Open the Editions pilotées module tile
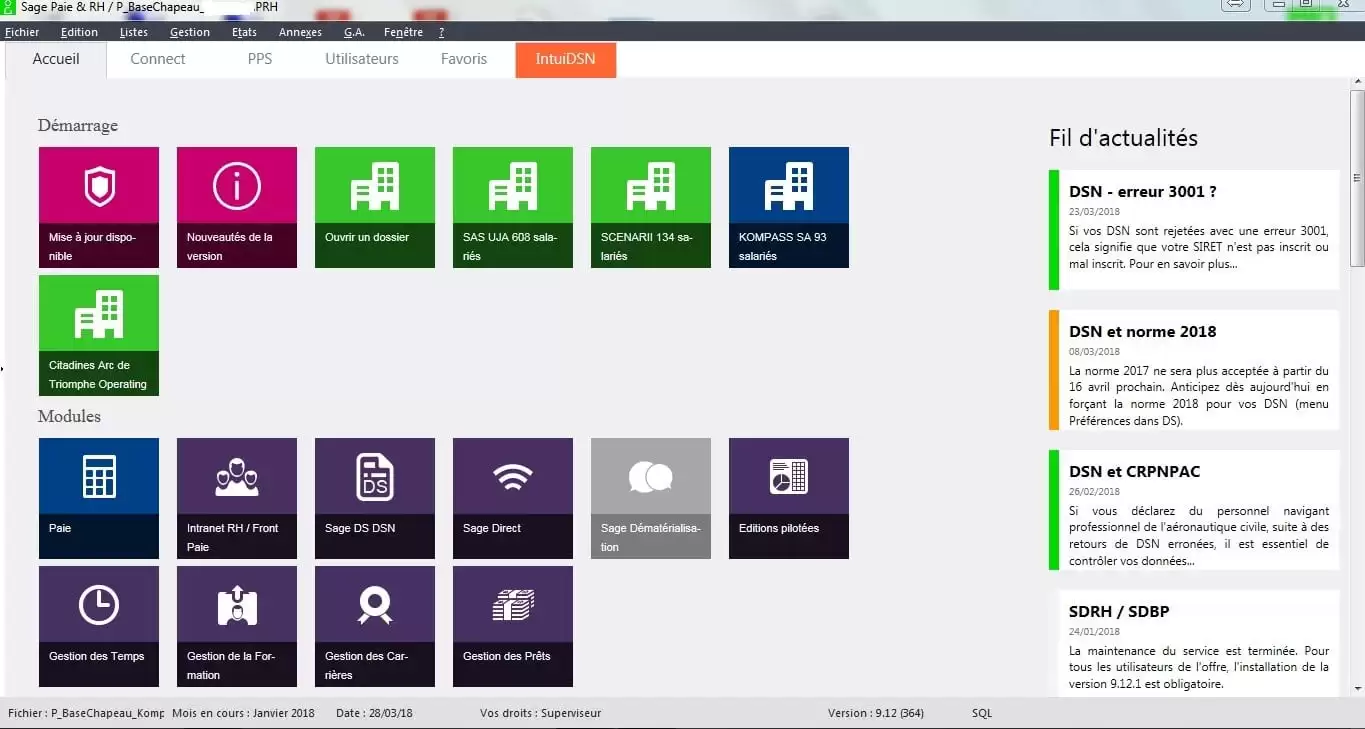Viewport: 1365px width, 729px height. pos(788,497)
